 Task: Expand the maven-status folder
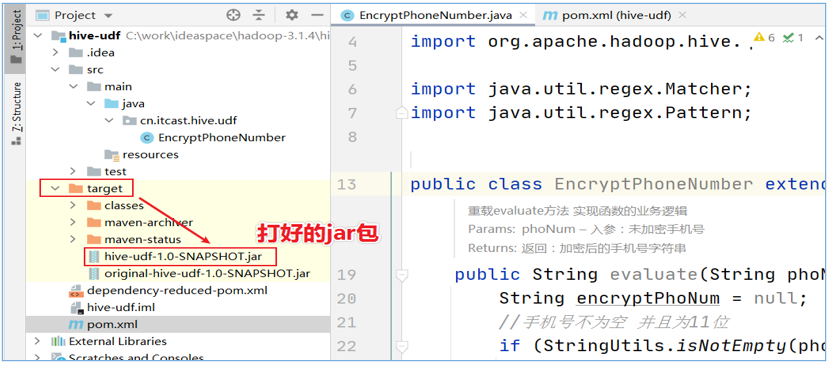(x=73, y=239)
